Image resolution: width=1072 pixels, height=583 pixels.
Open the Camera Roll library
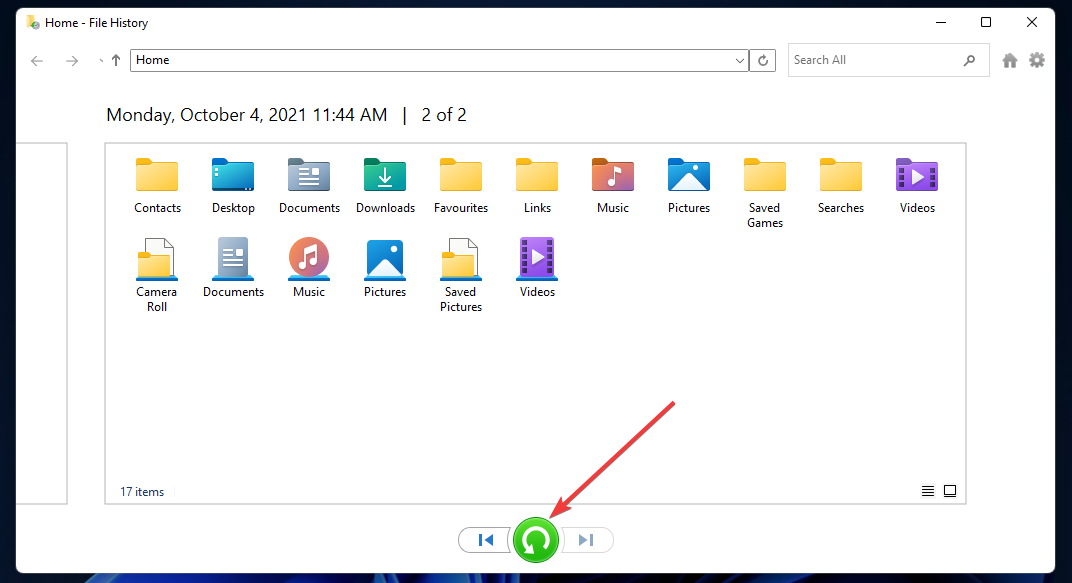157,275
